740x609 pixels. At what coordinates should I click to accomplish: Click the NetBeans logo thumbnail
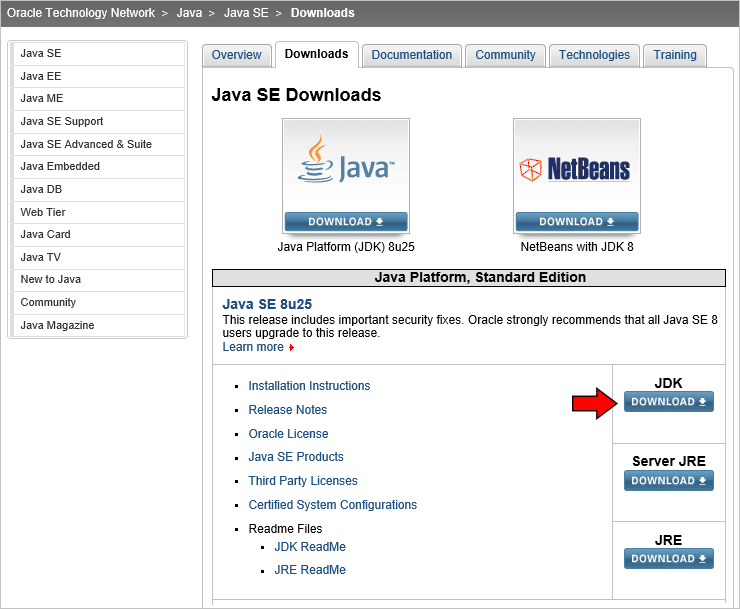tap(577, 165)
